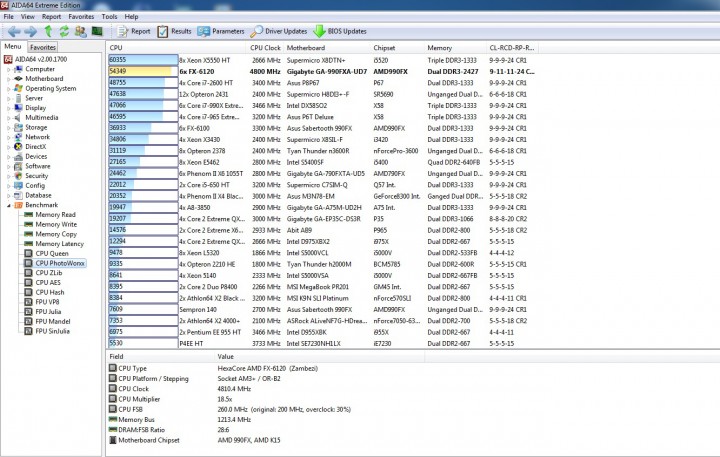The height and width of the screenshot is (457, 720).
Task: Select DirectX in the tree
Action: point(35,147)
